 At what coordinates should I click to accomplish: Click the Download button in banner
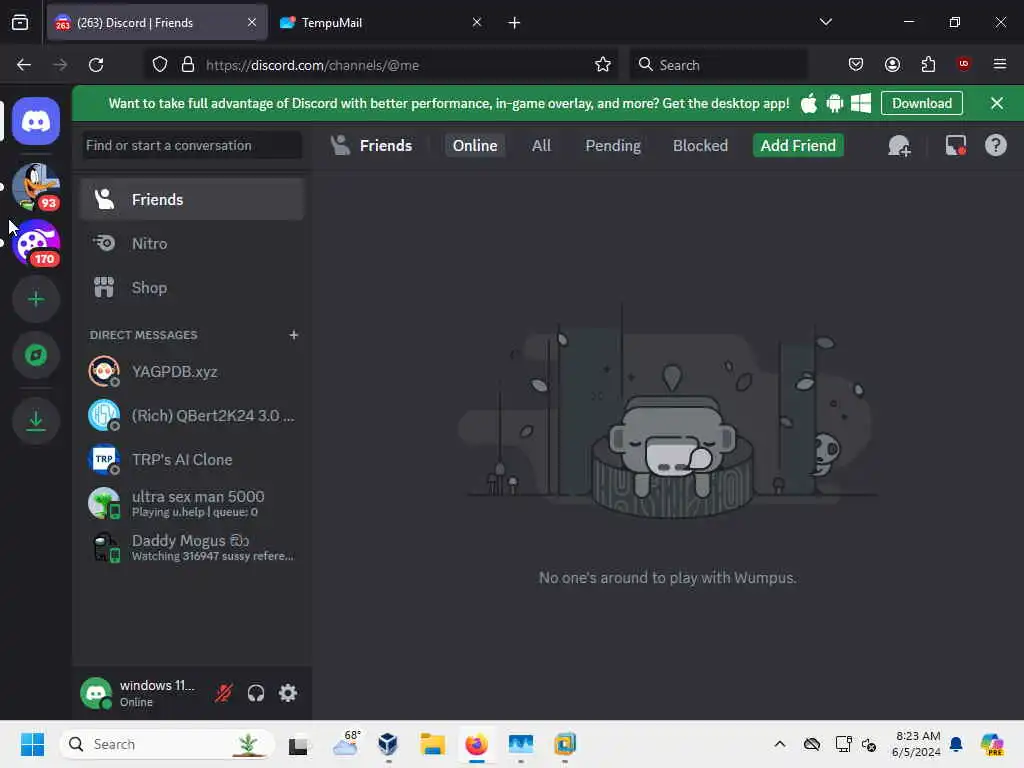click(921, 103)
